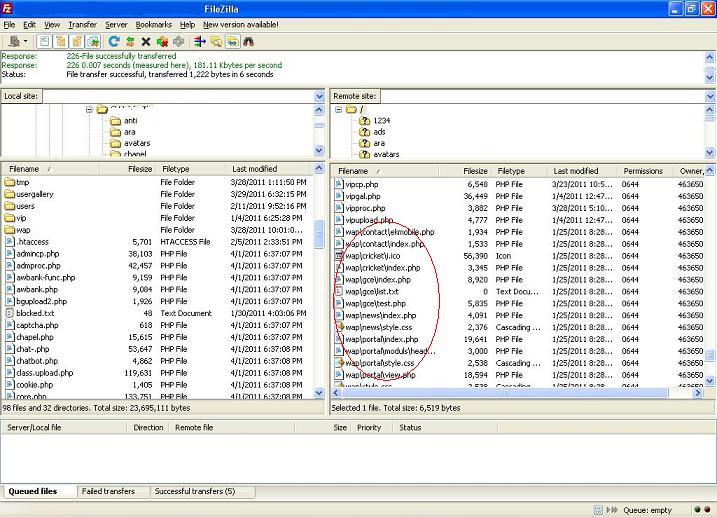Open the Site Manager icon

(14, 42)
